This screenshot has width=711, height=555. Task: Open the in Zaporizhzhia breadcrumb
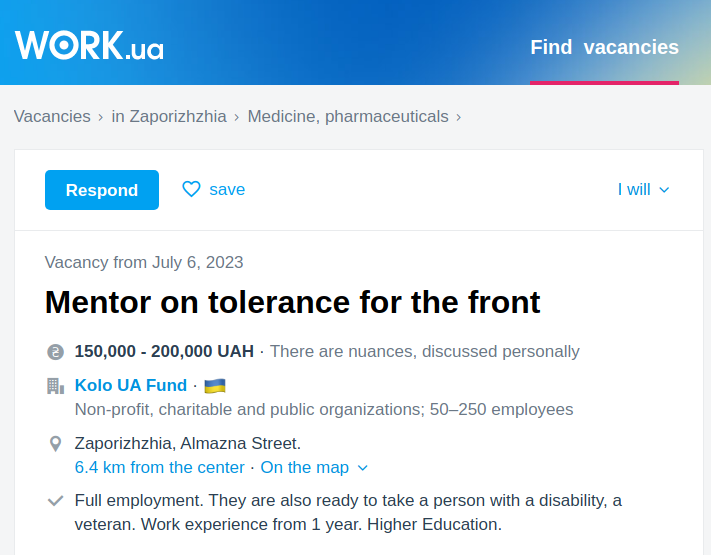click(x=169, y=116)
